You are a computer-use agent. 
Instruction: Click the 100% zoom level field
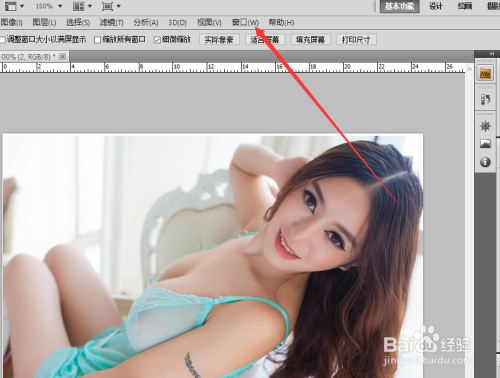click(44, 6)
